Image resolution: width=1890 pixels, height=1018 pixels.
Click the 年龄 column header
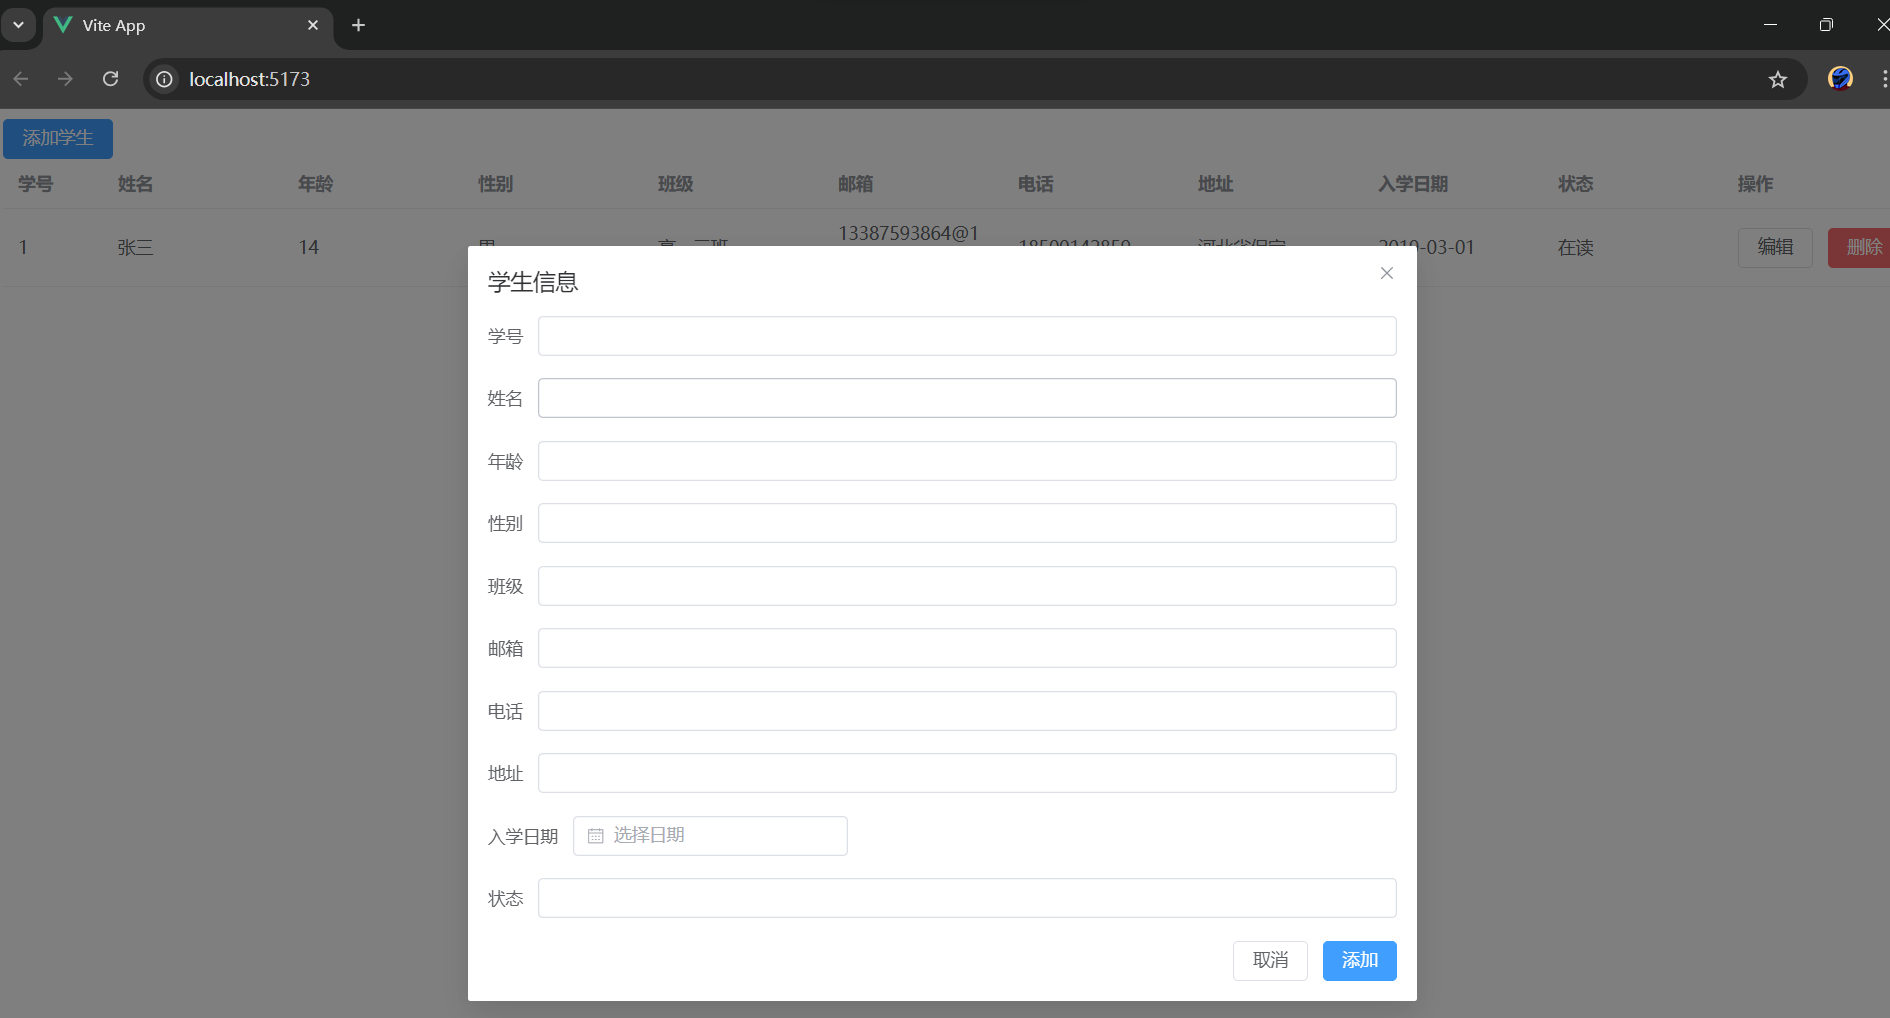315,184
